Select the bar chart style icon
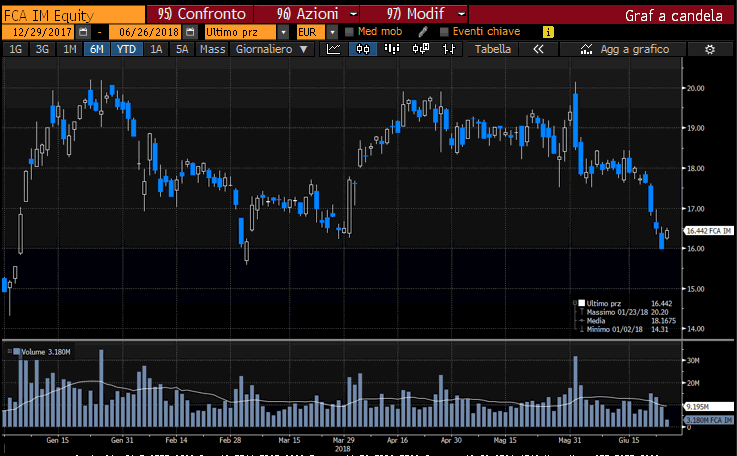Viewport: 737px width, 456px height. [392, 49]
